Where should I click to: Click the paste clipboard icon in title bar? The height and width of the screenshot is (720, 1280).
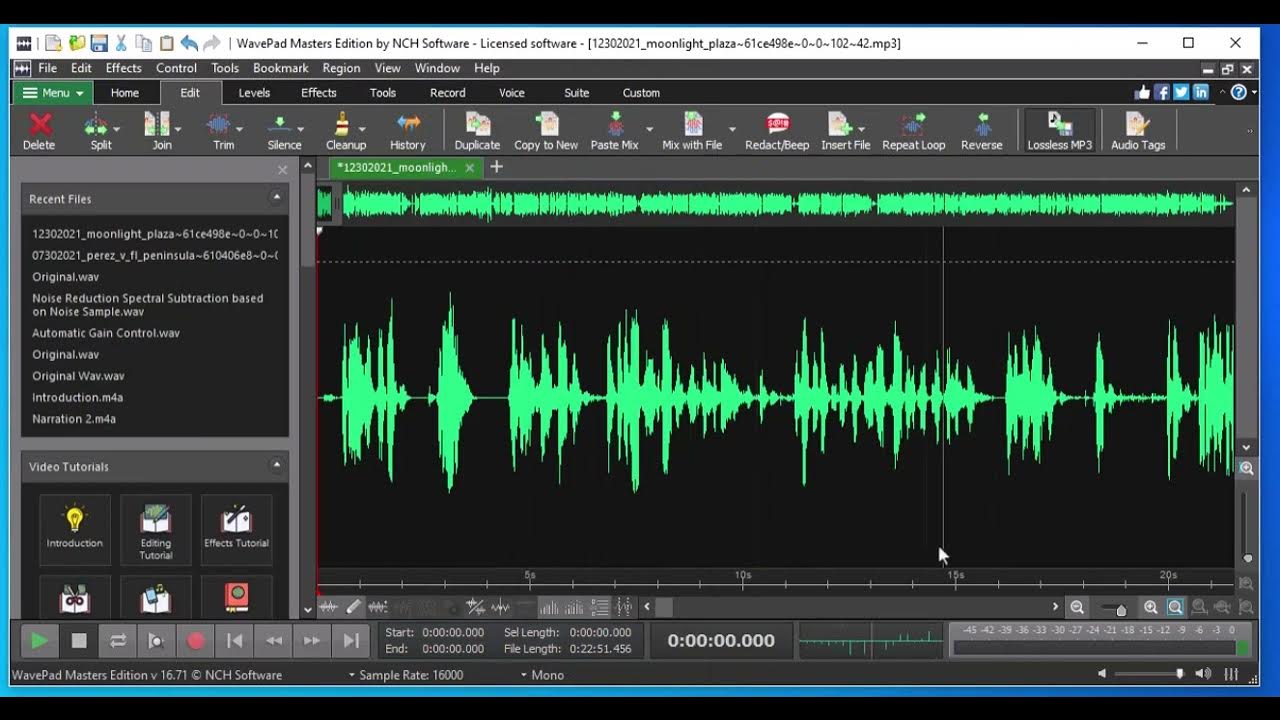[166, 43]
